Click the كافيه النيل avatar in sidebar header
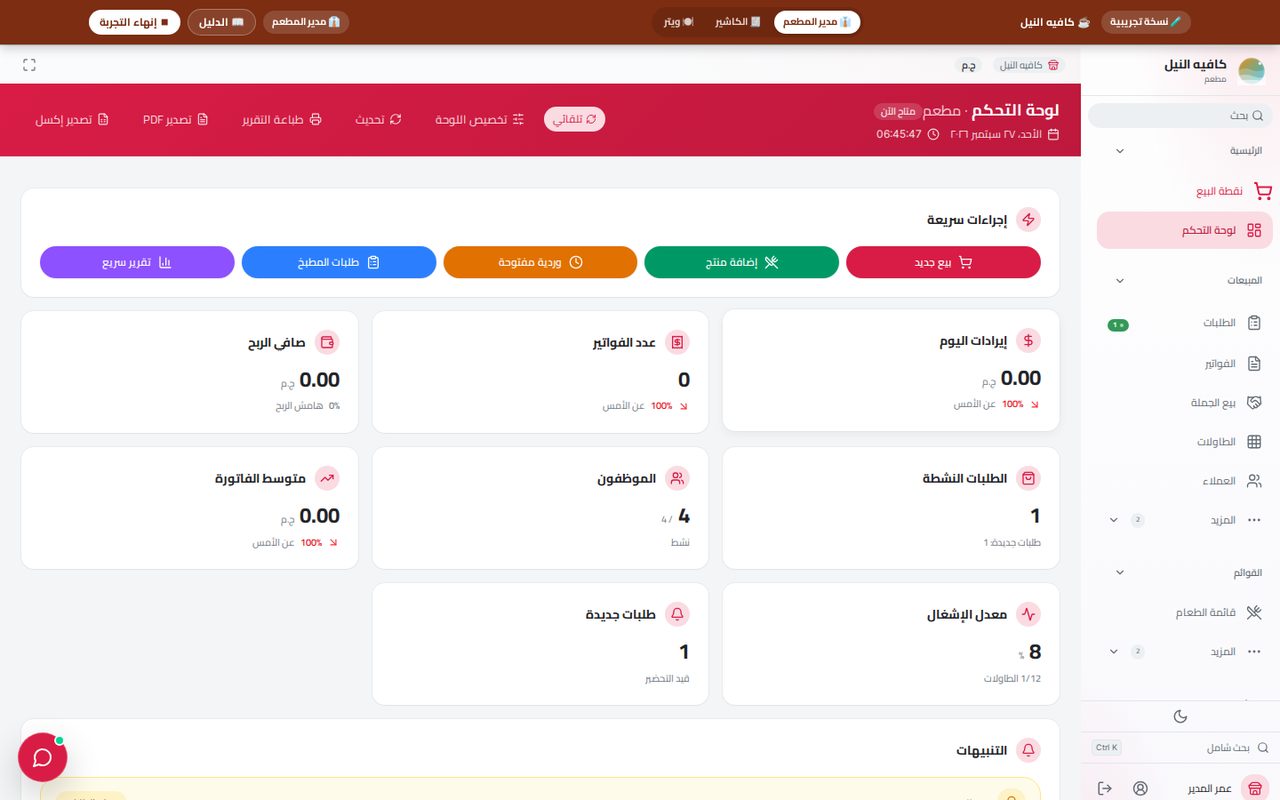The height and width of the screenshot is (800, 1280). point(1252,71)
